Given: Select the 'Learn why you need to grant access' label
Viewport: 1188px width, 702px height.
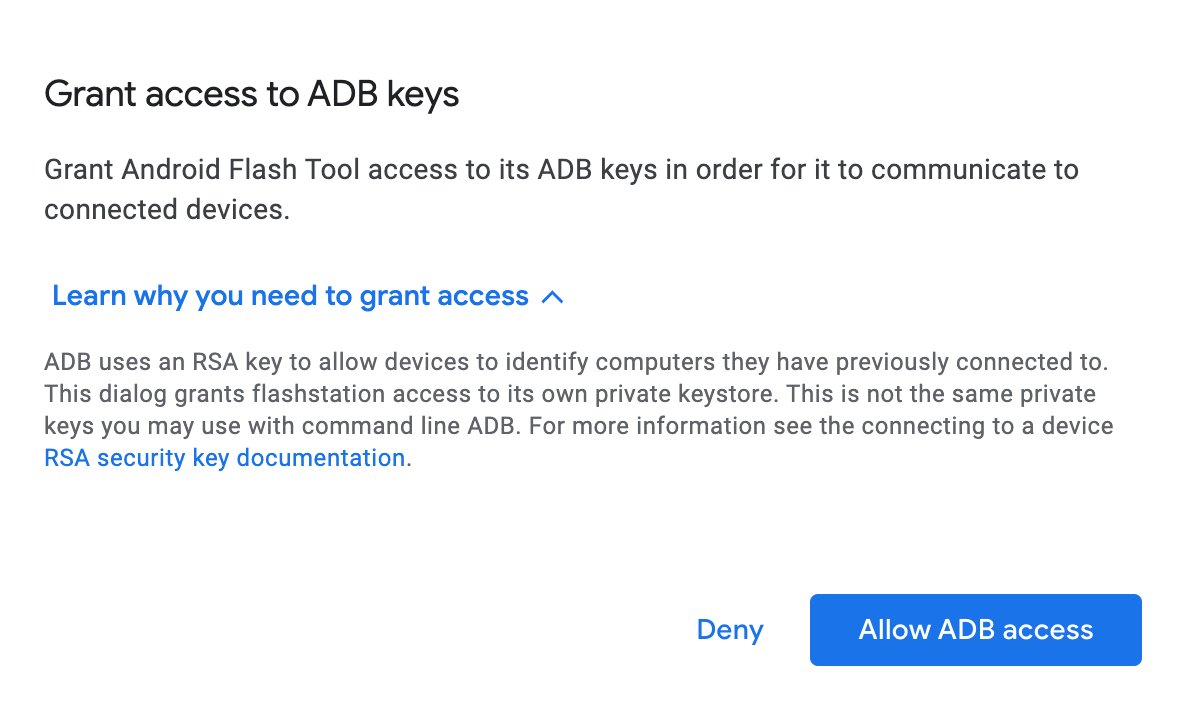Looking at the screenshot, I should pos(290,295).
